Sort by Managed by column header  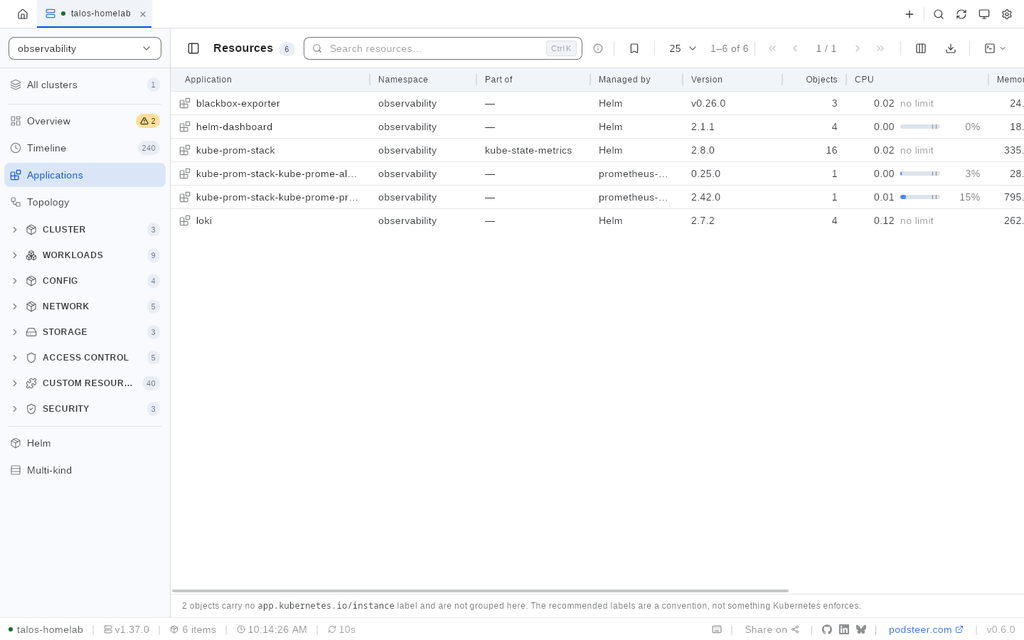tap(624, 80)
